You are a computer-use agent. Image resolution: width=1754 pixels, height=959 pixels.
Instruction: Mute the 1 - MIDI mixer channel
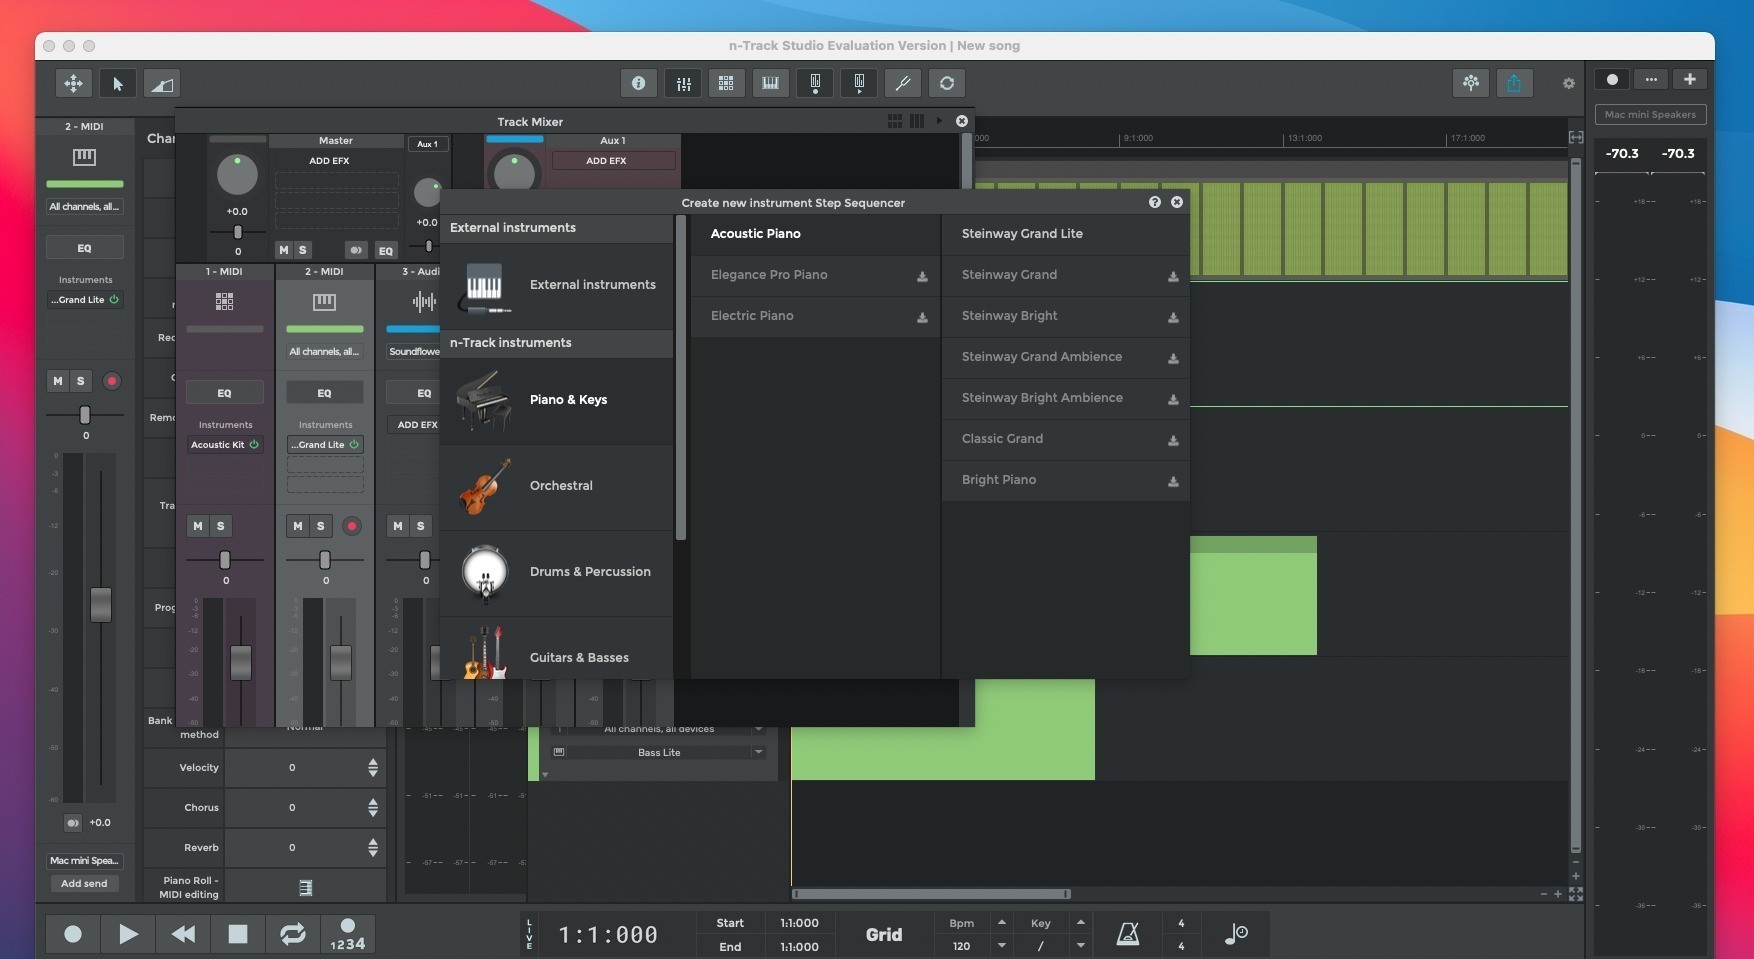[x=198, y=526]
